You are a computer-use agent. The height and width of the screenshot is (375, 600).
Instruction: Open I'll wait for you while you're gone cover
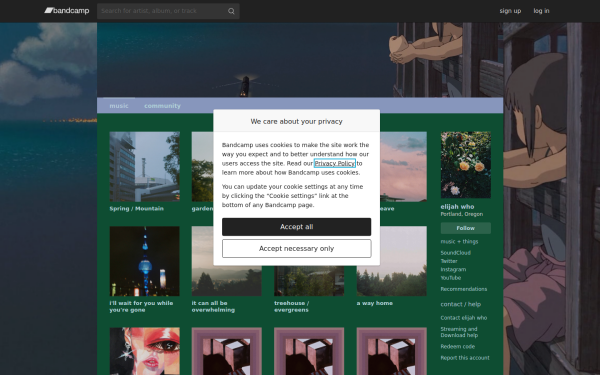coord(144,261)
